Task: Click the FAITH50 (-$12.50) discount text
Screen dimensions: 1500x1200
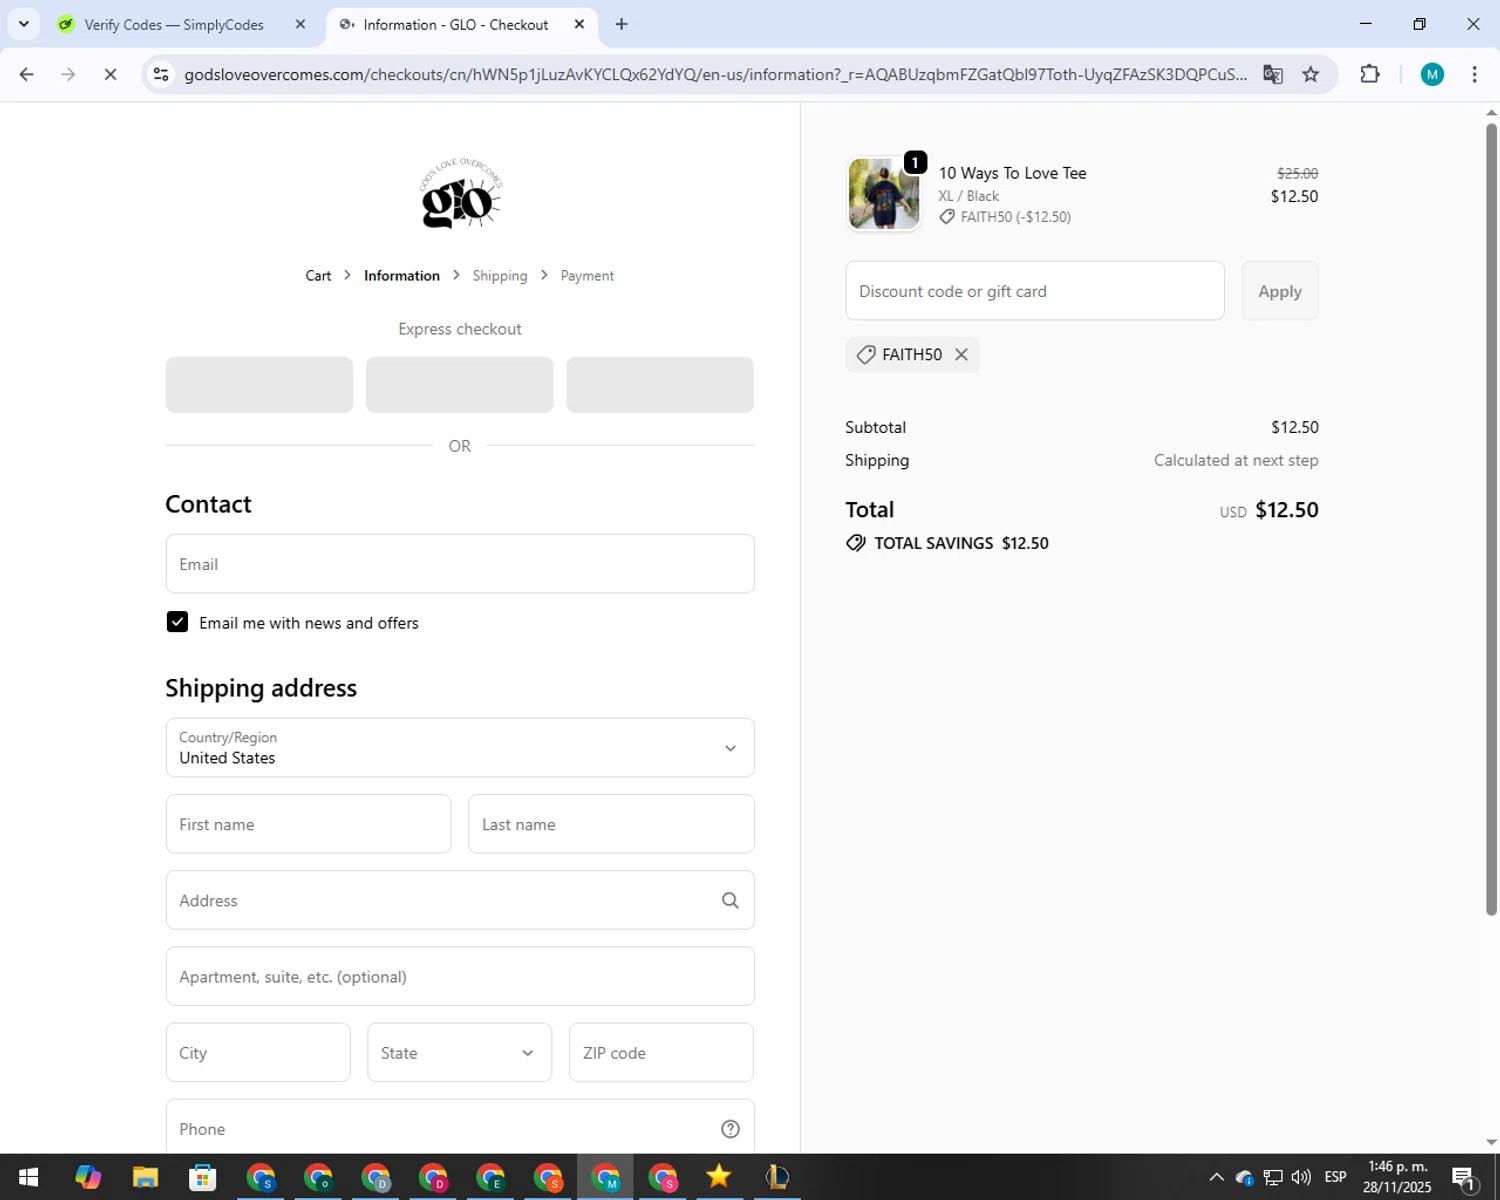Action: (1015, 217)
